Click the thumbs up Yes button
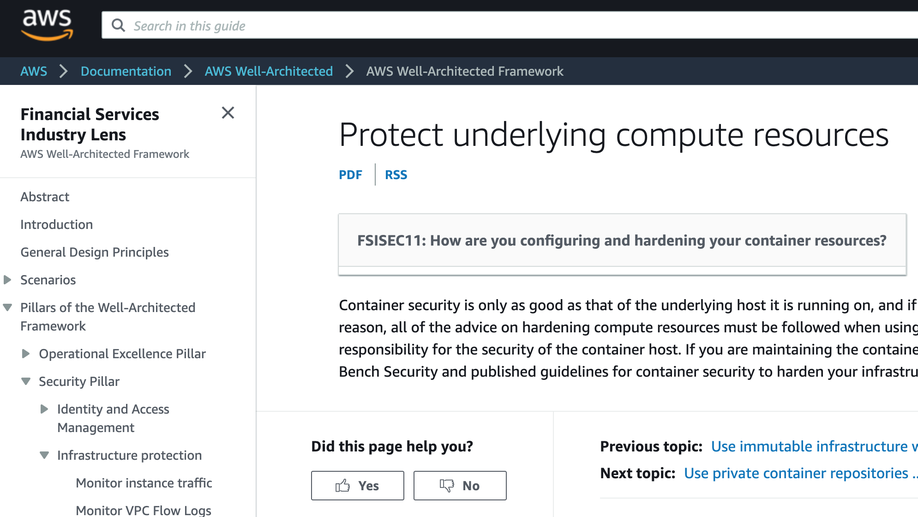918x517 pixels. coord(357,485)
